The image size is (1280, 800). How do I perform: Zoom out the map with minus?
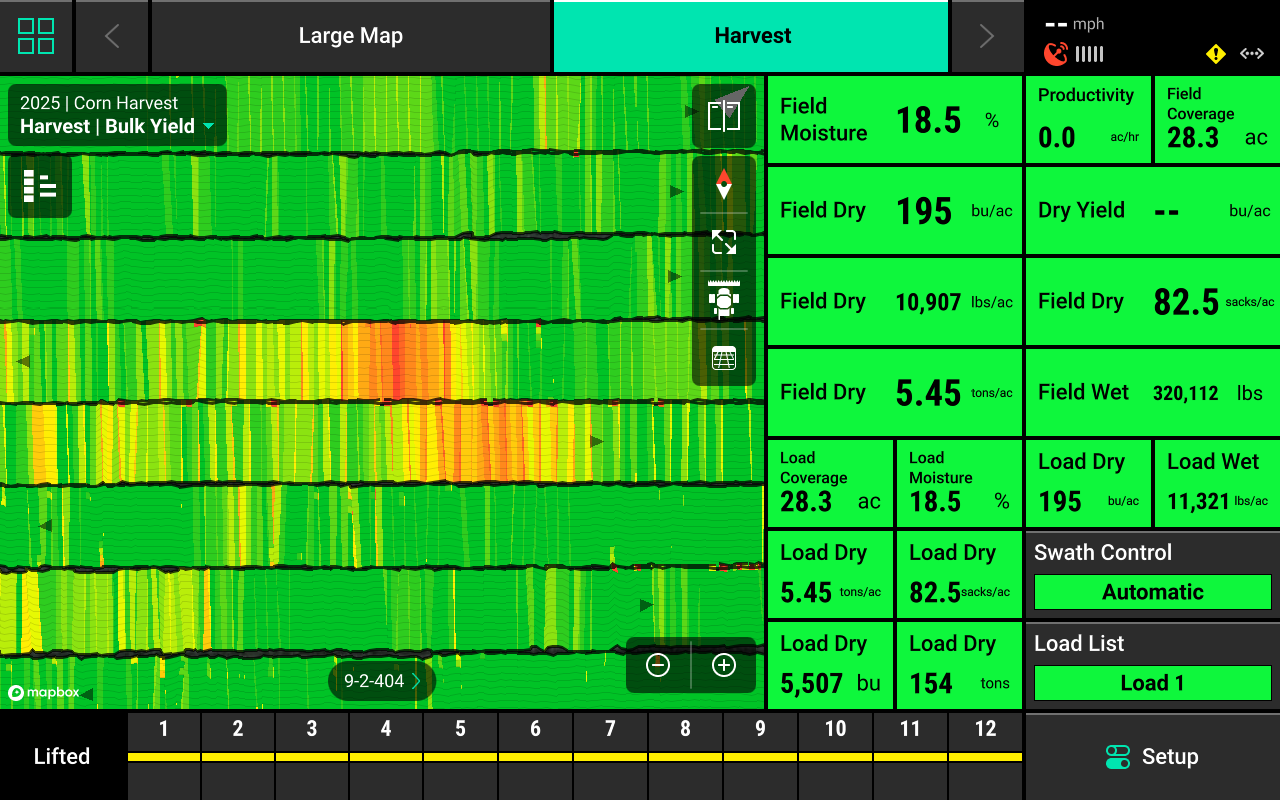[x=658, y=665]
